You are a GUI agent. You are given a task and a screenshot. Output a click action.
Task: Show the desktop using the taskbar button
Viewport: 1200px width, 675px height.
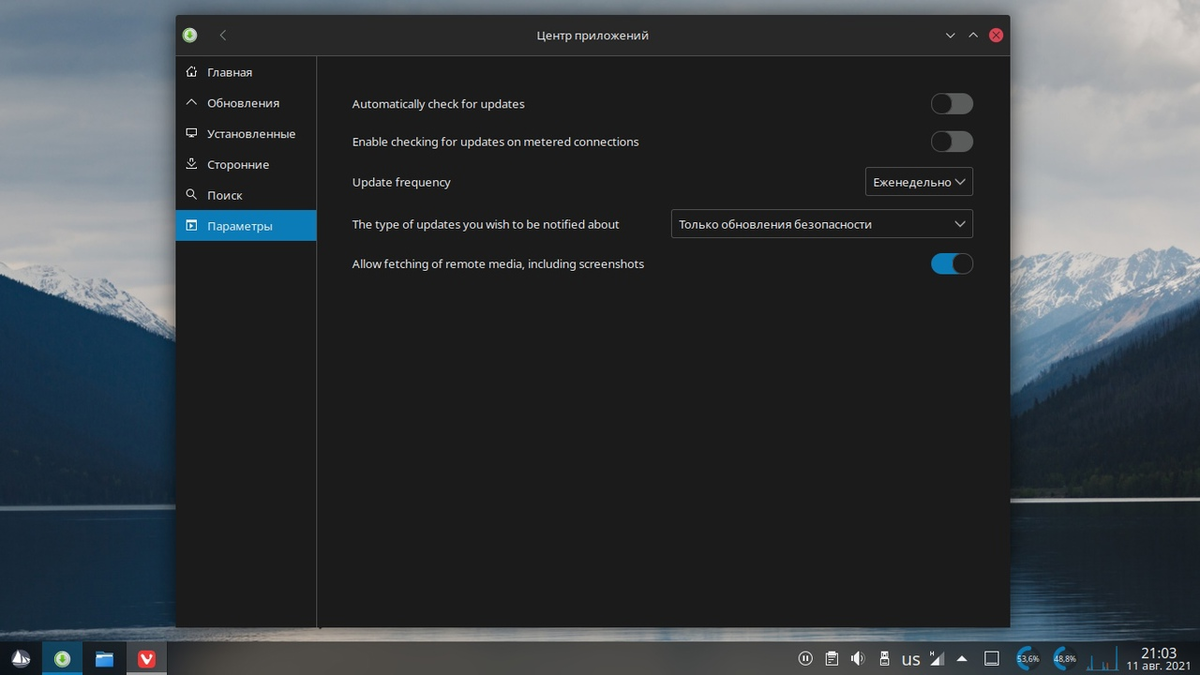coord(991,658)
